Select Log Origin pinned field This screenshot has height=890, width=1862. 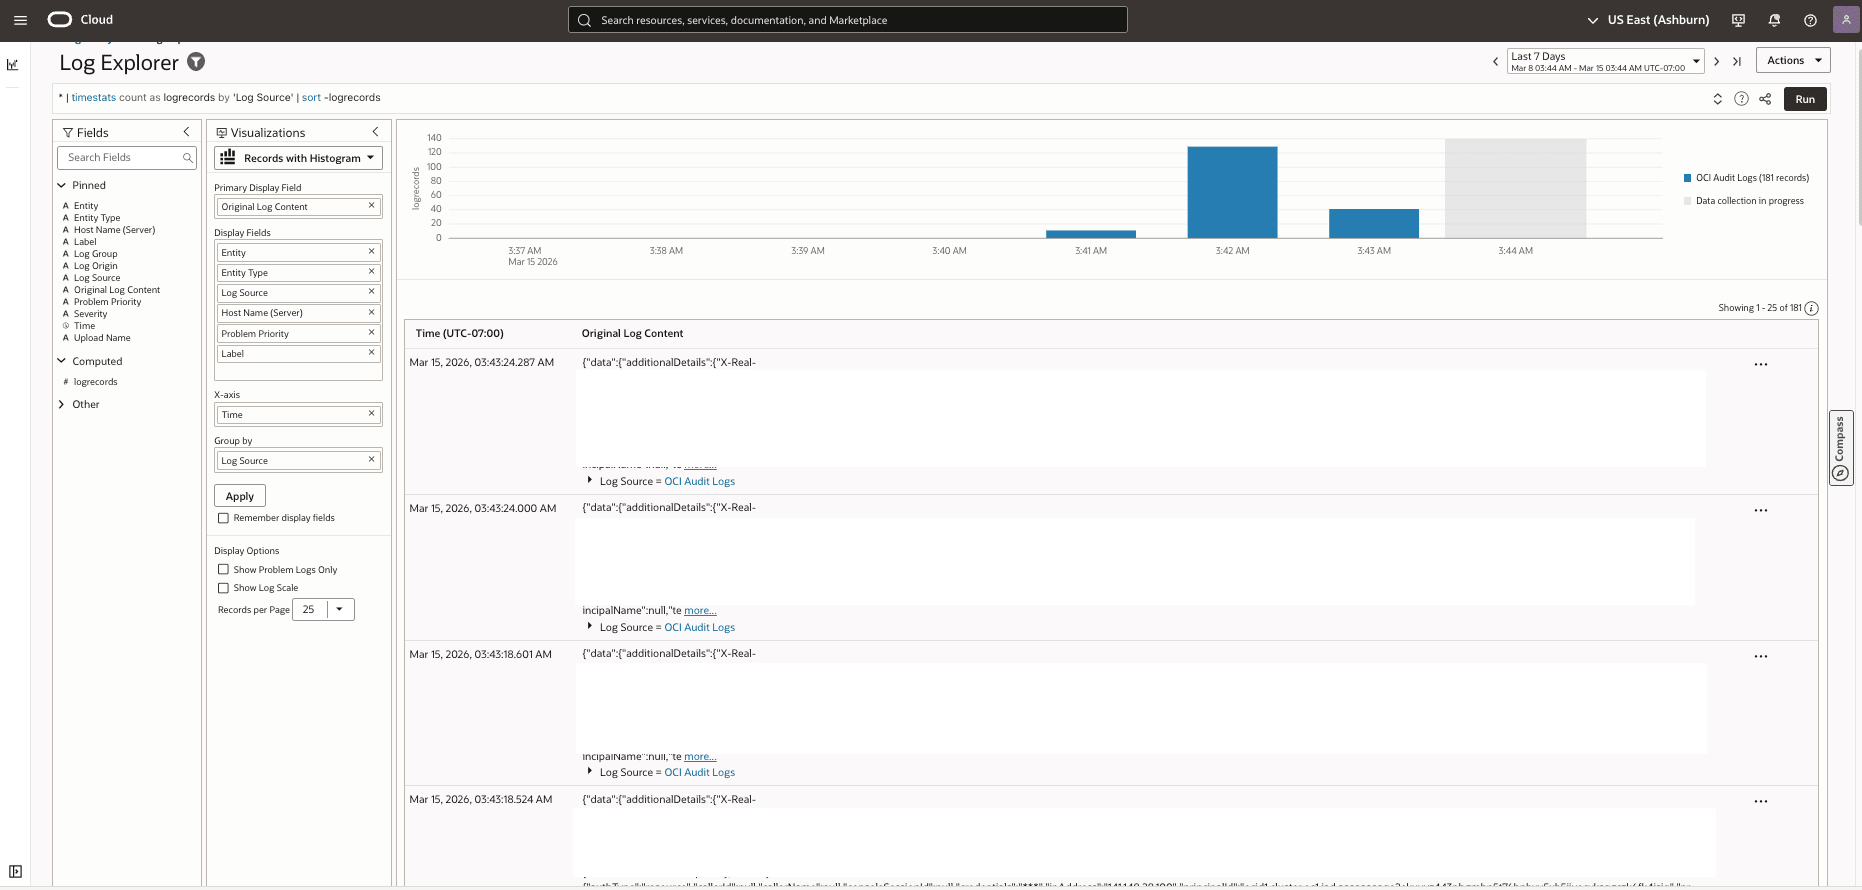(95, 266)
